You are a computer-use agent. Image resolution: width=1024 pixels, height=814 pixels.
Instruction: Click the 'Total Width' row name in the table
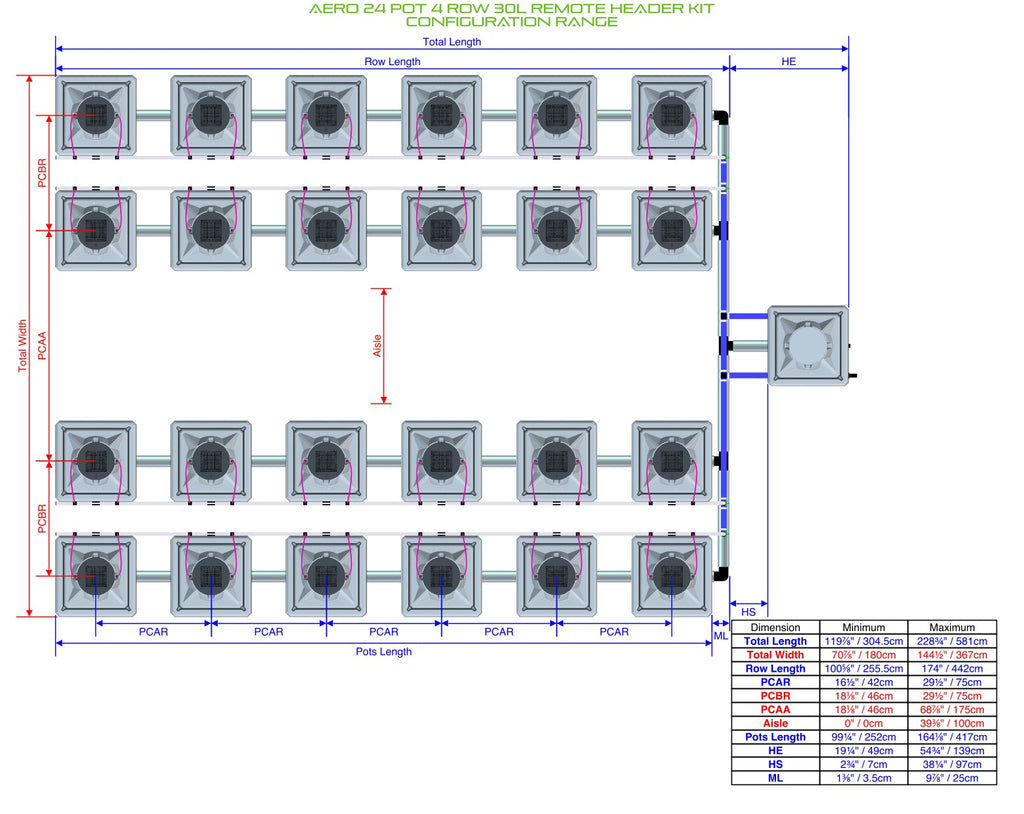coord(775,655)
